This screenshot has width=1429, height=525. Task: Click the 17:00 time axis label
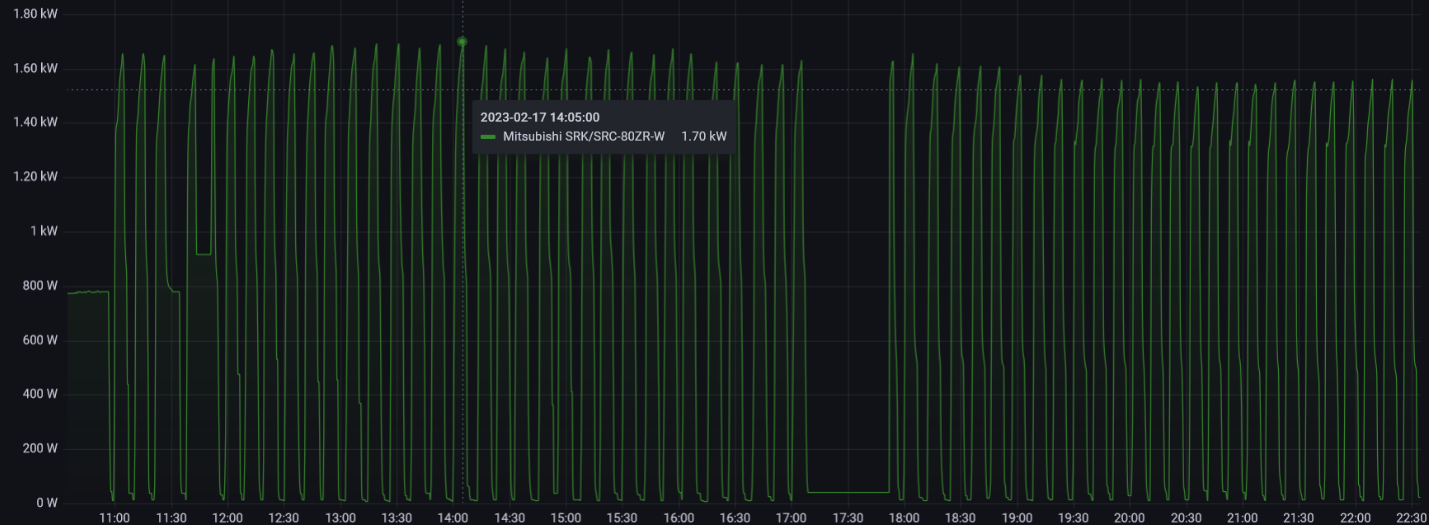[x=792, y=518]
